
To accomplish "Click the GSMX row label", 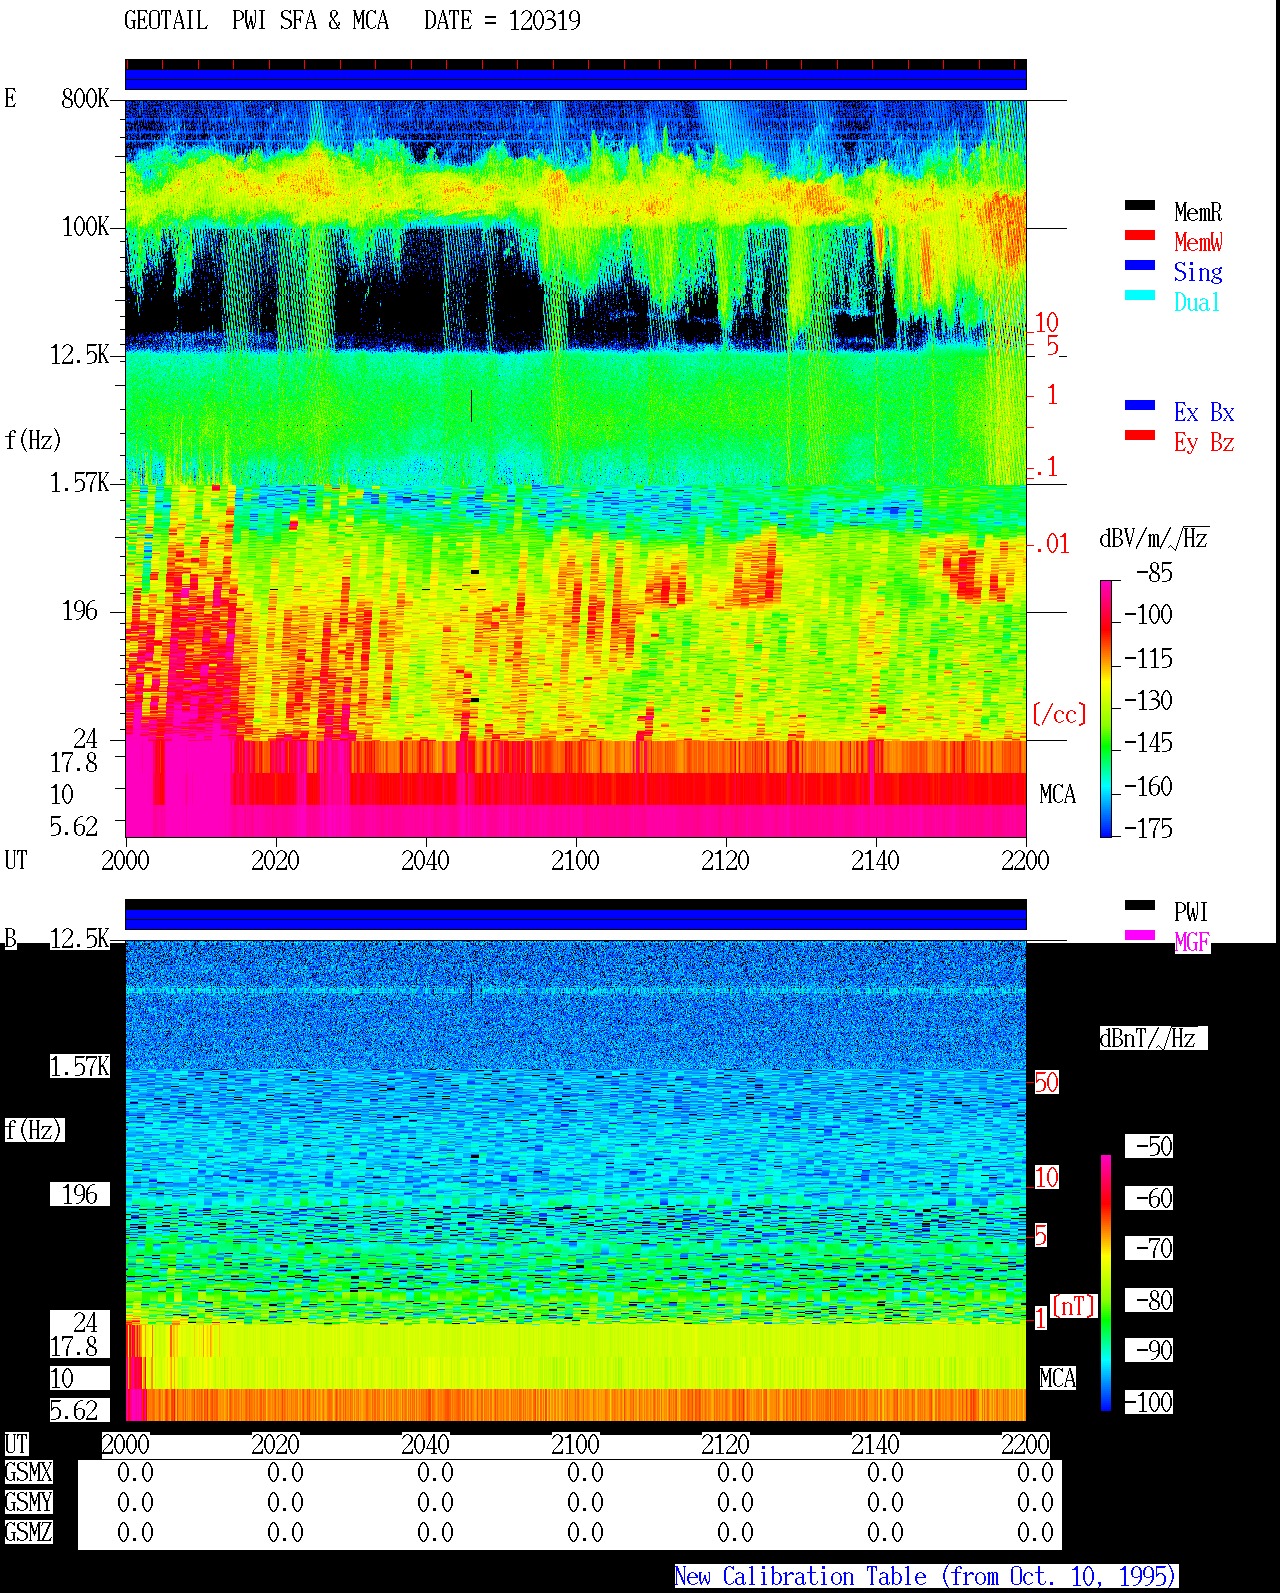I will click(x=28, y=1472).
